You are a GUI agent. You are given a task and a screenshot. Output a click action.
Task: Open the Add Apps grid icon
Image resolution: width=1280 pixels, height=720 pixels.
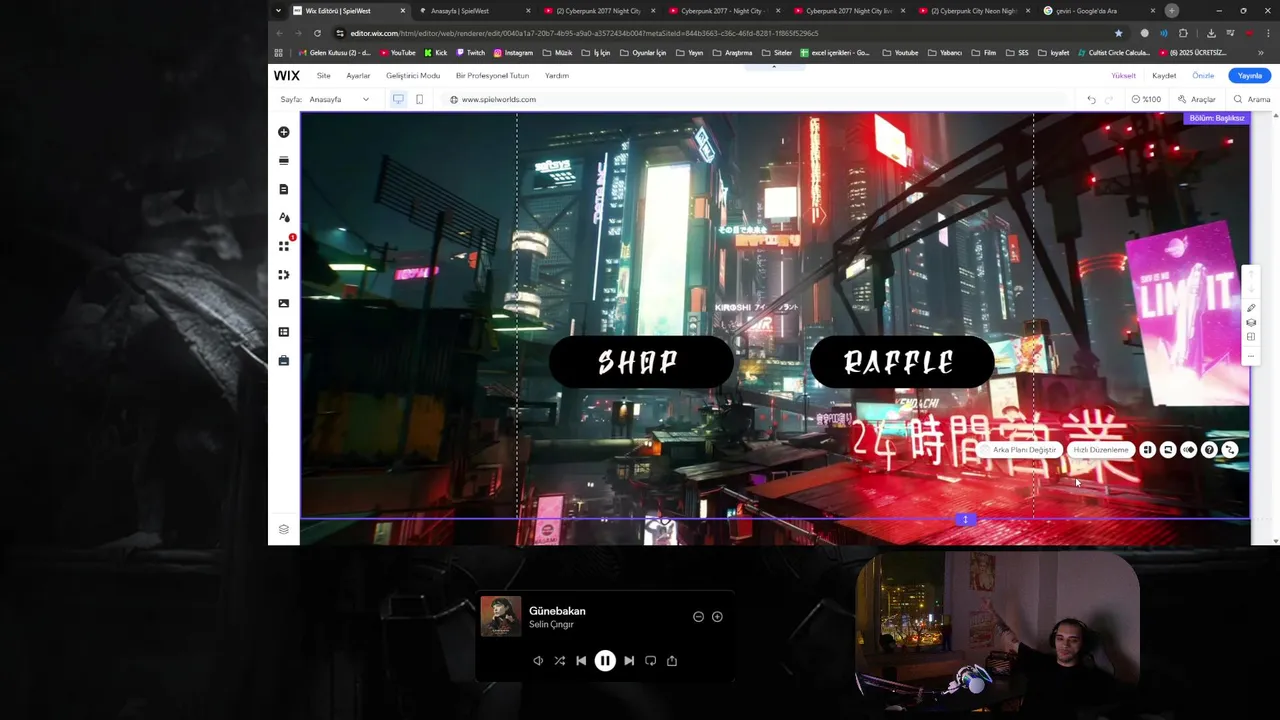pyautogui.click(x=284, y=246)
